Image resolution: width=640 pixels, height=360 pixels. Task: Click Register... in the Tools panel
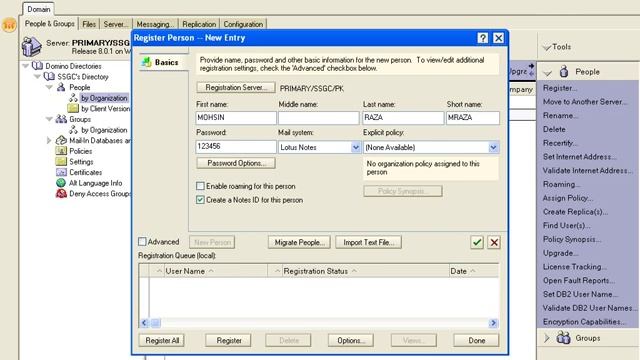point(560,88)
